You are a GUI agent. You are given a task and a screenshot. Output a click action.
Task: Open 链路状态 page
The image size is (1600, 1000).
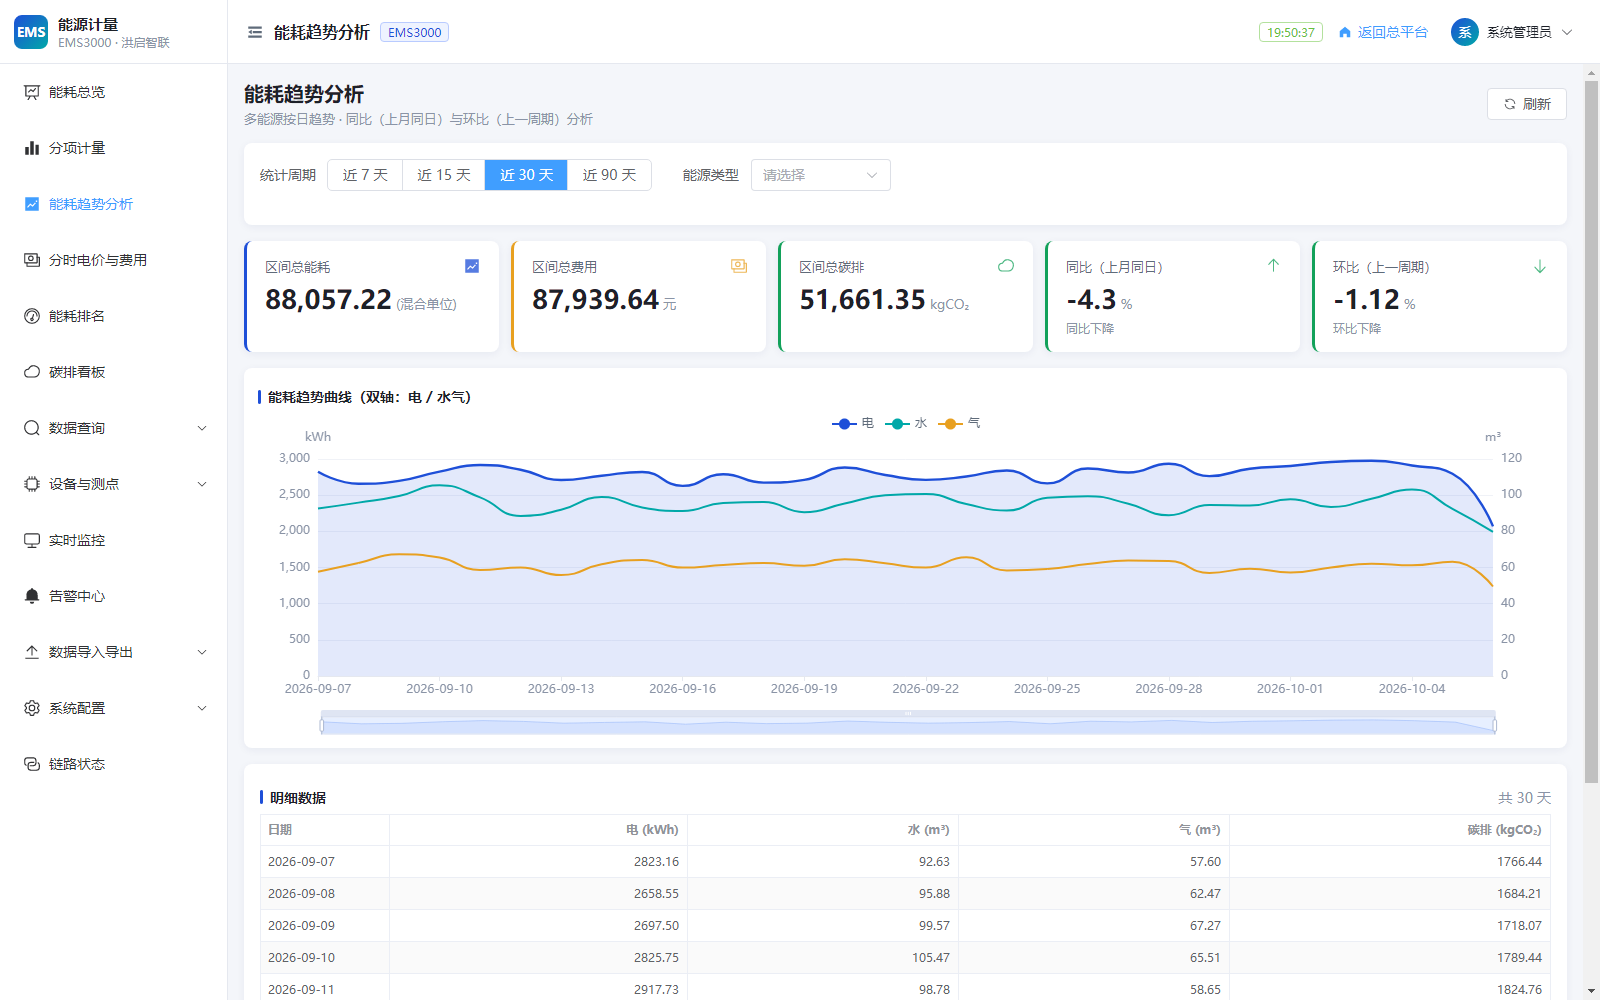[113, 764]
